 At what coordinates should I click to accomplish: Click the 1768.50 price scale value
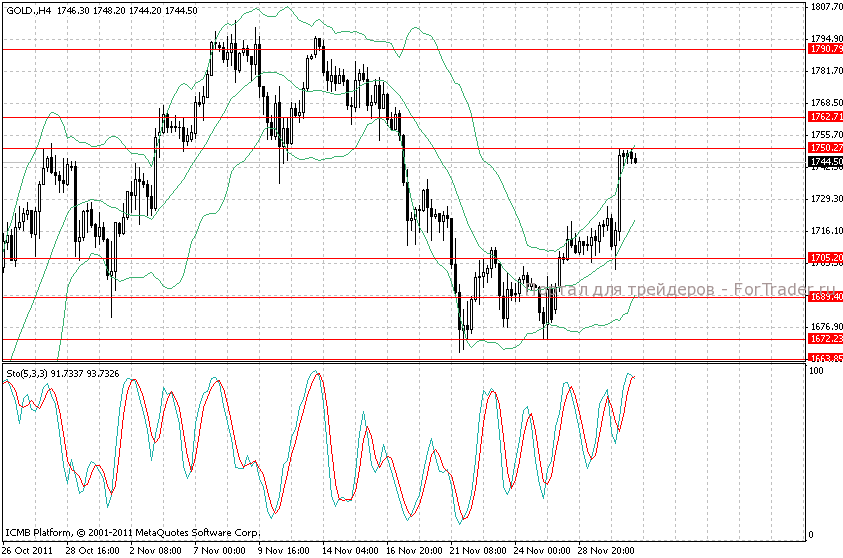(826, 103)
